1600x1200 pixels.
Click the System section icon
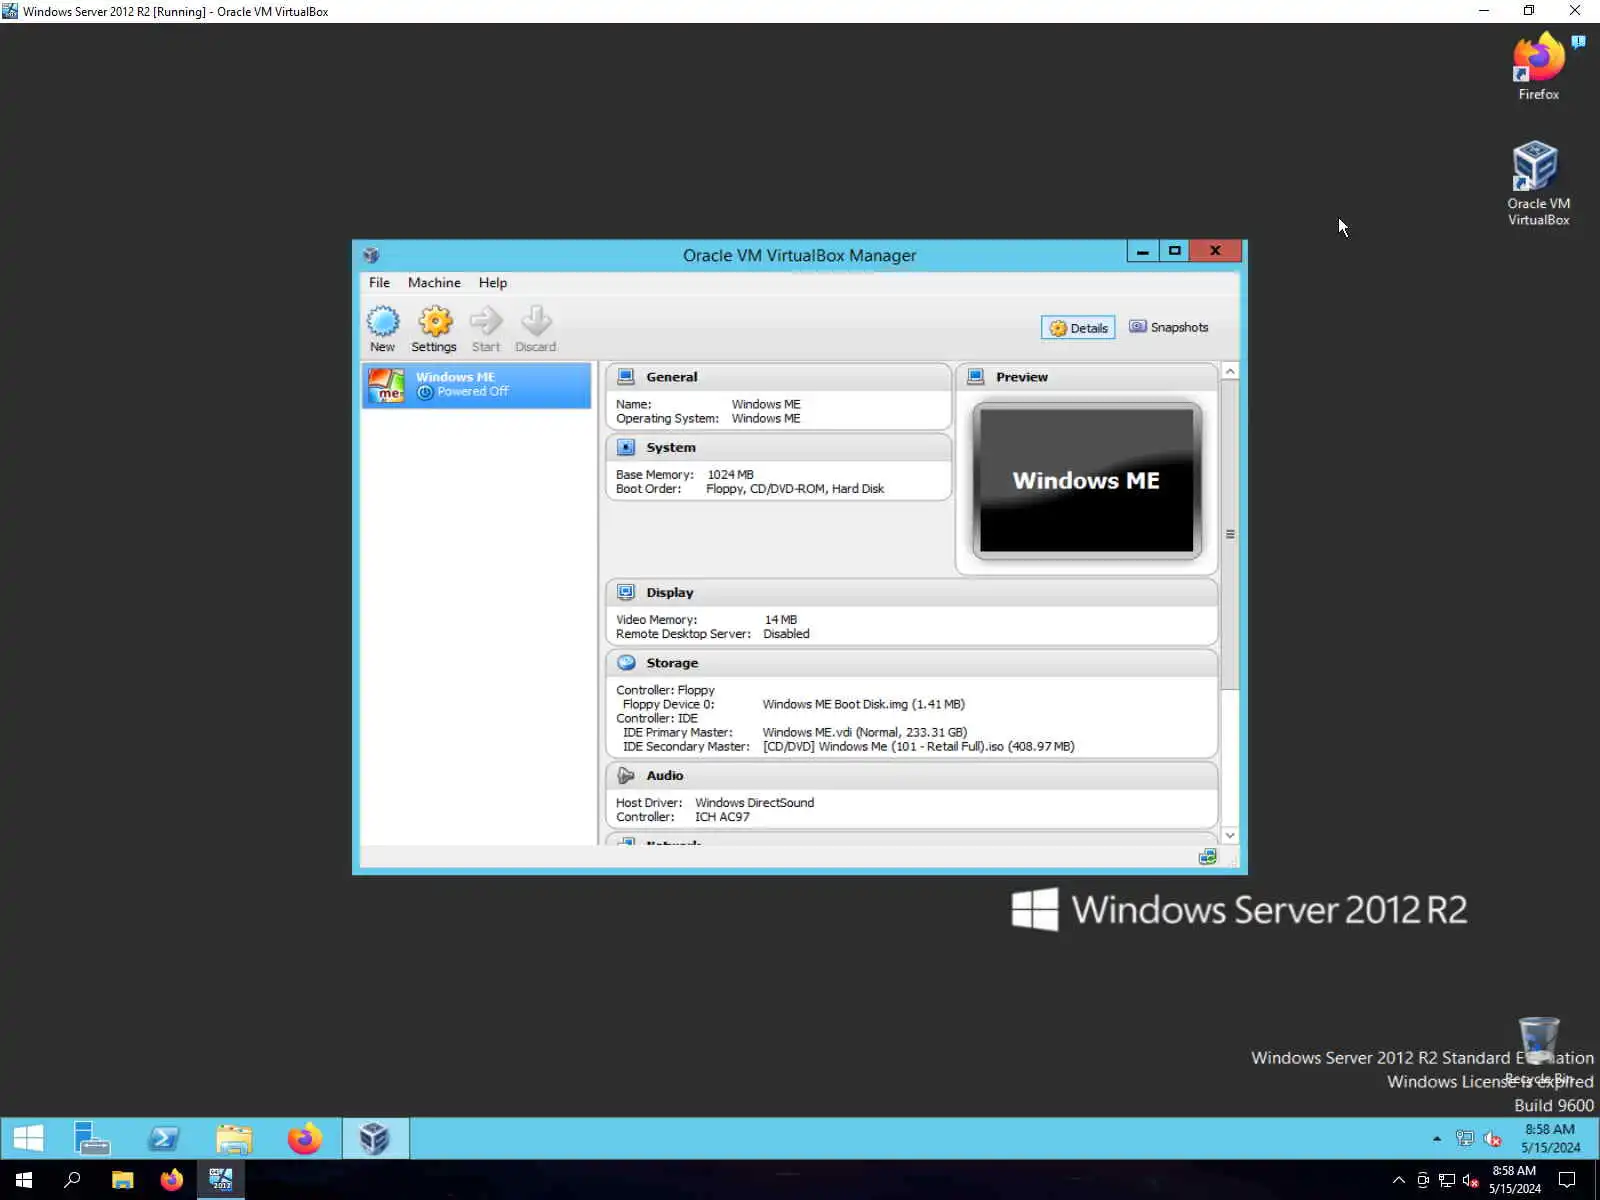pos(626,447)
